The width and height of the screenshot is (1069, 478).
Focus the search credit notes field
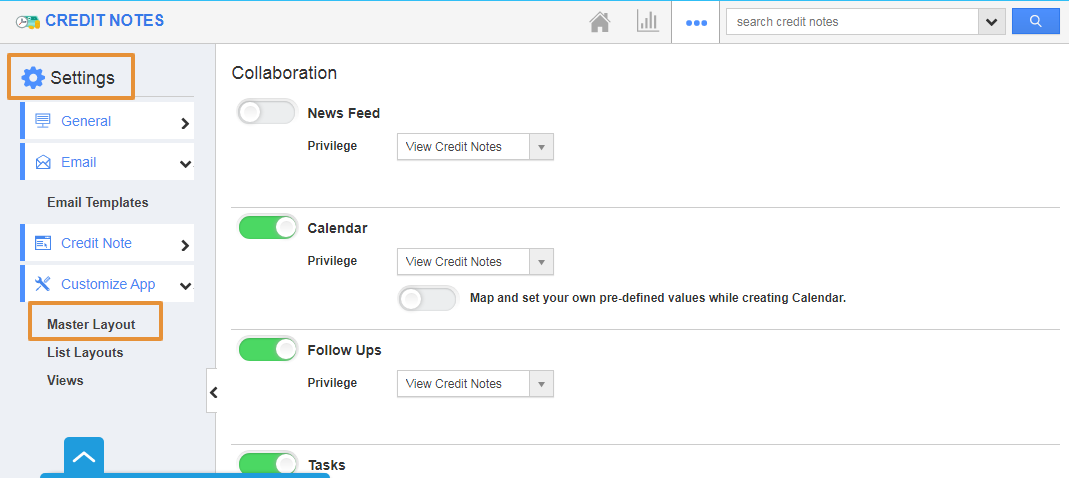(x=853, y=22)
